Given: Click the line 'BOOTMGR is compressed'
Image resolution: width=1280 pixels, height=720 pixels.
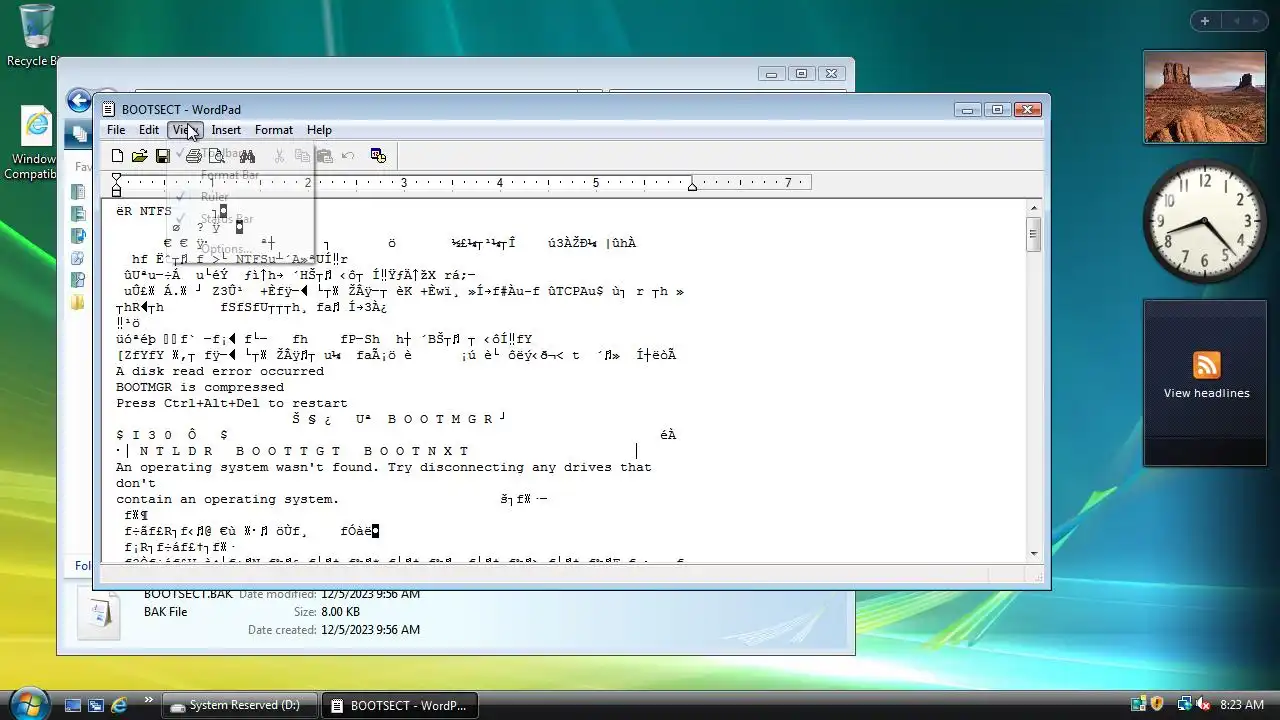Looking at the screenshot, I should click(200, 387).
